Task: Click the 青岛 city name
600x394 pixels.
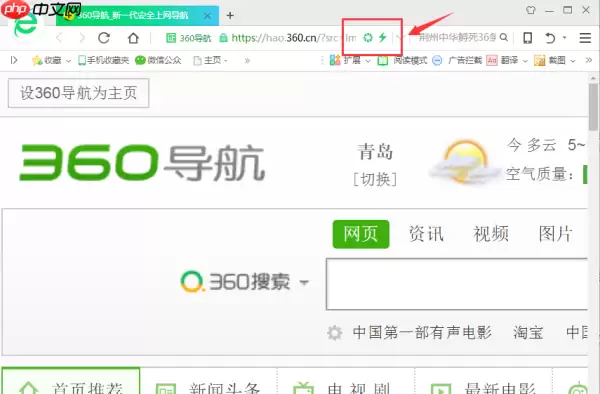Action: pyautogui.click(x=375, y=152)
